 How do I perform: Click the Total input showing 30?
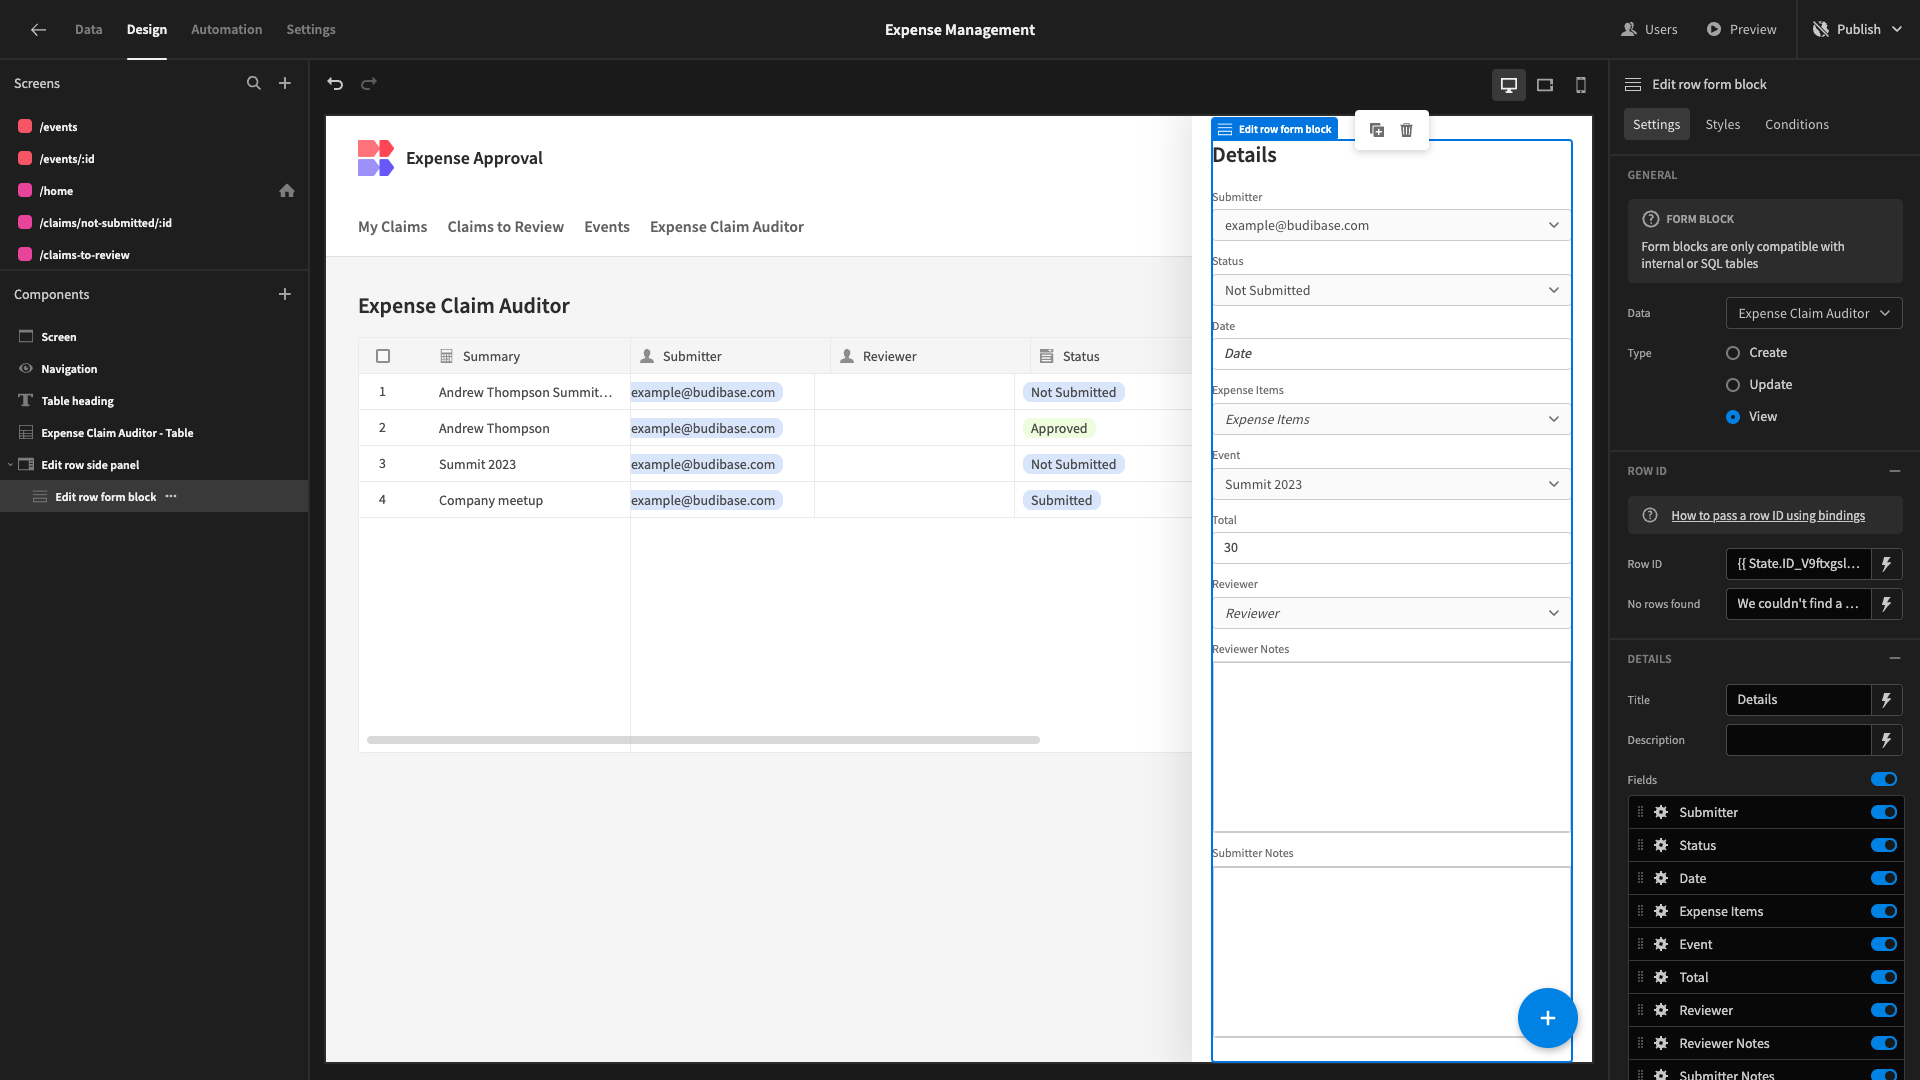pos(1391,548)
